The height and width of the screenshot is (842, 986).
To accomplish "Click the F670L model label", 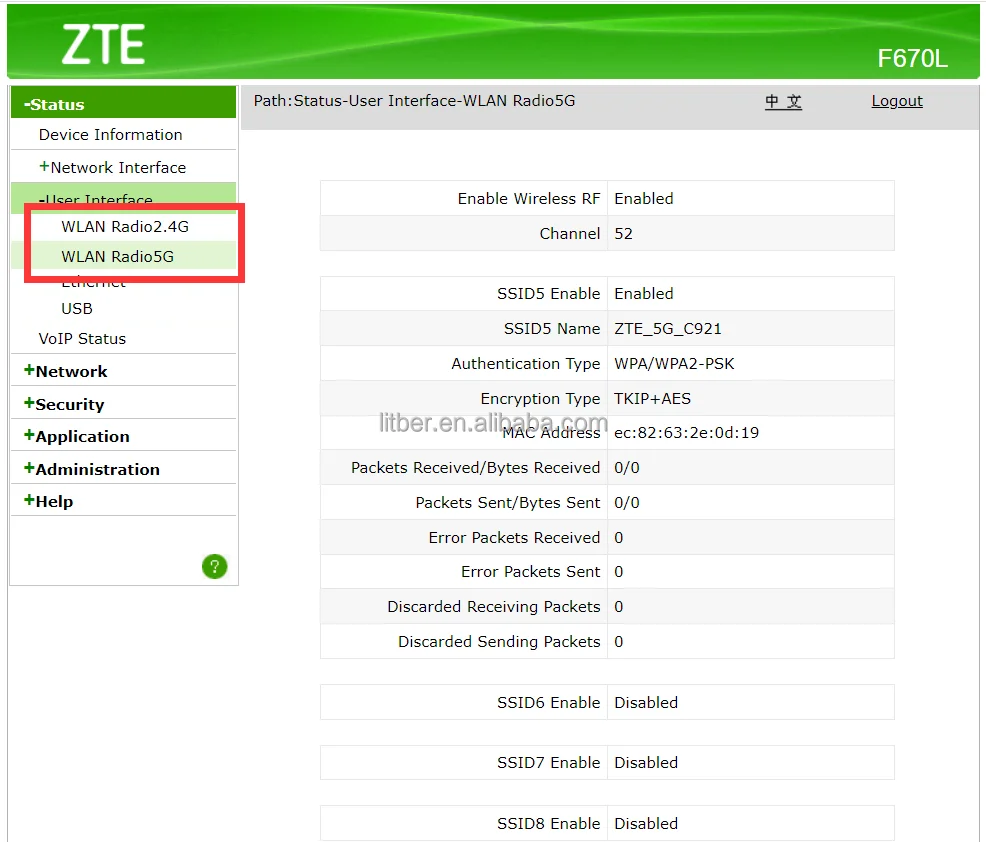I will [912, 58].
